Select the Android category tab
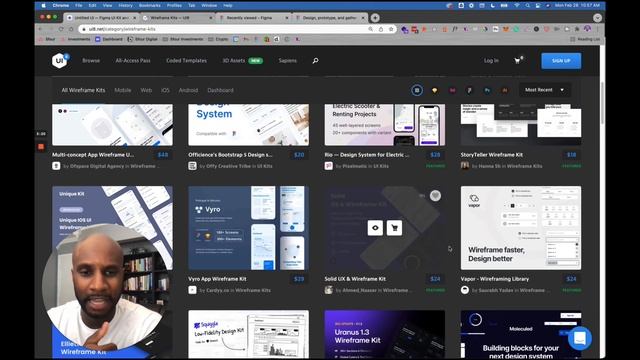Image resolution: width=640 pixels, height=360 pixels. click(x=188, y=90)
